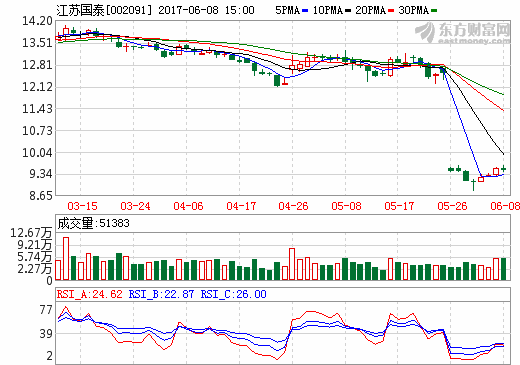Click the 5.74万 volume axis label

click(35, 257)
